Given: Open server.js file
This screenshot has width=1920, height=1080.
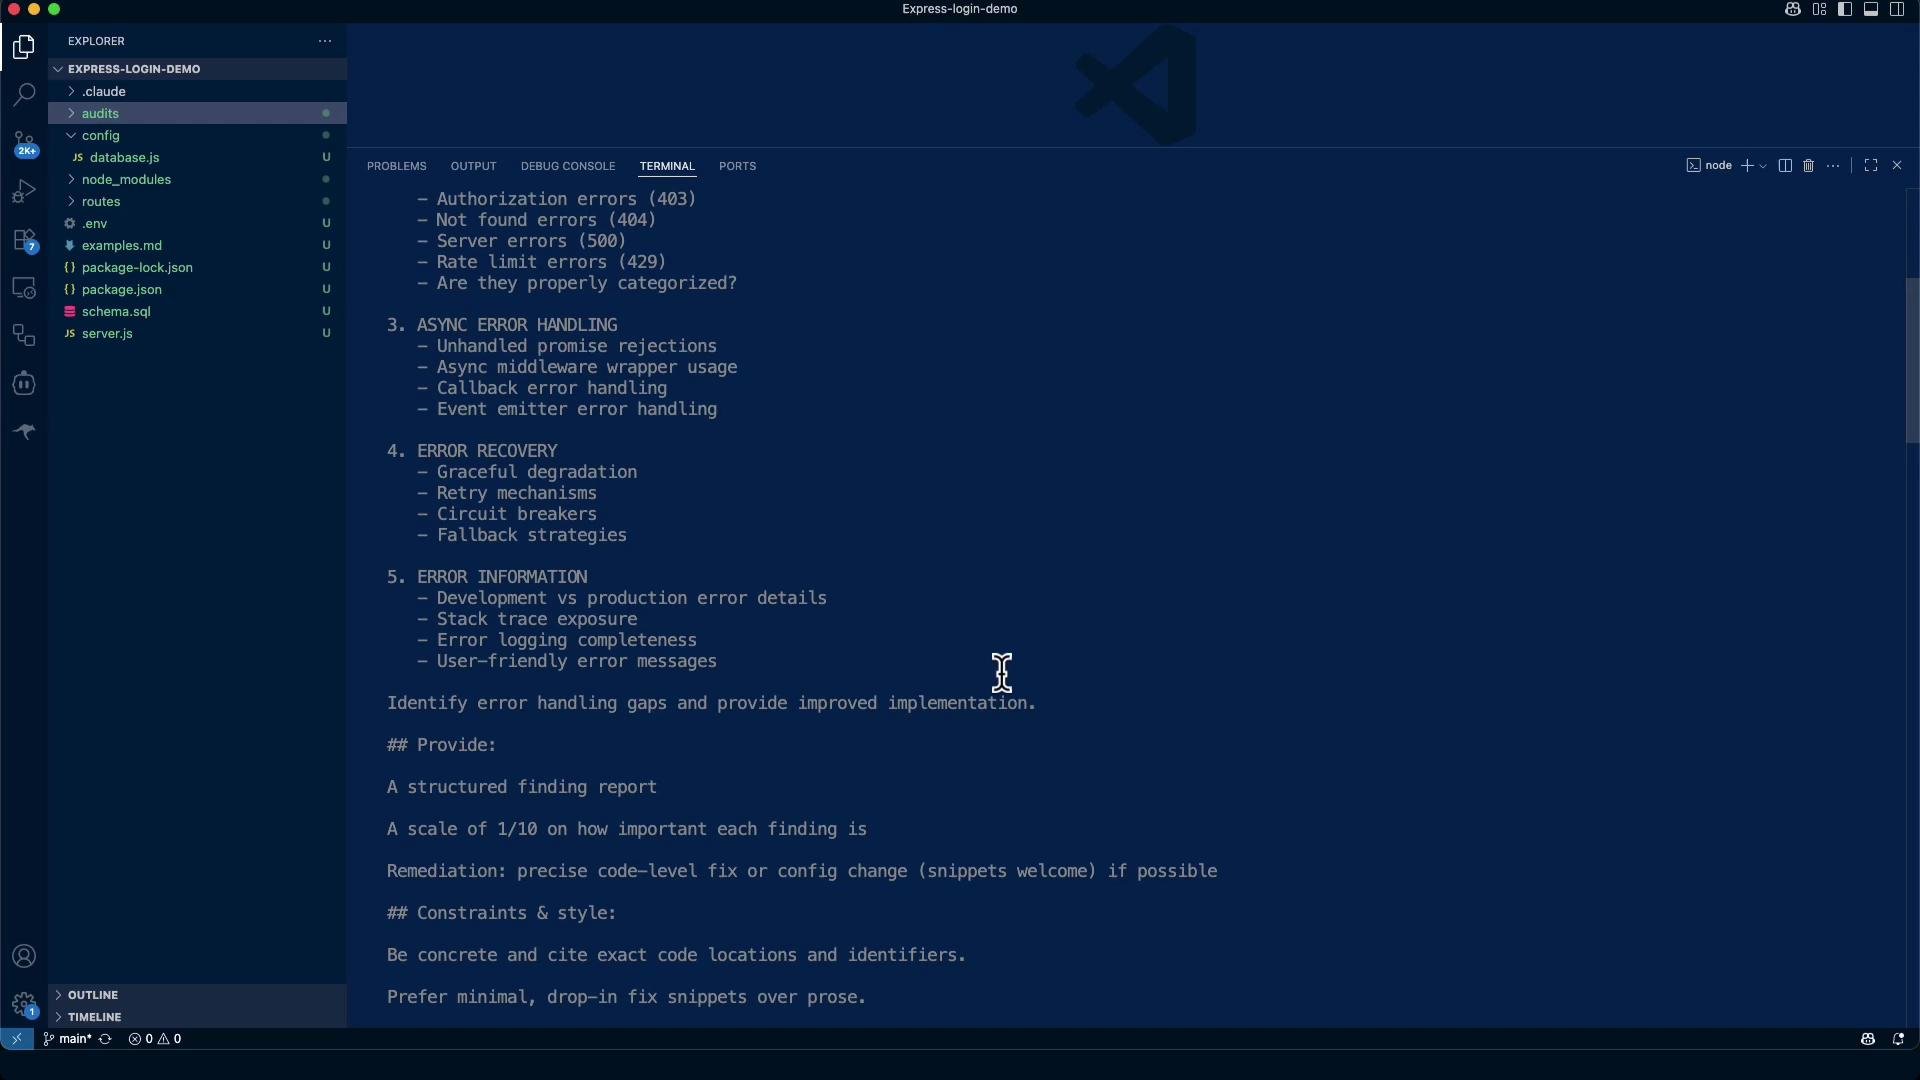Looking at the screenshot, I should click(x=197, y=333).
